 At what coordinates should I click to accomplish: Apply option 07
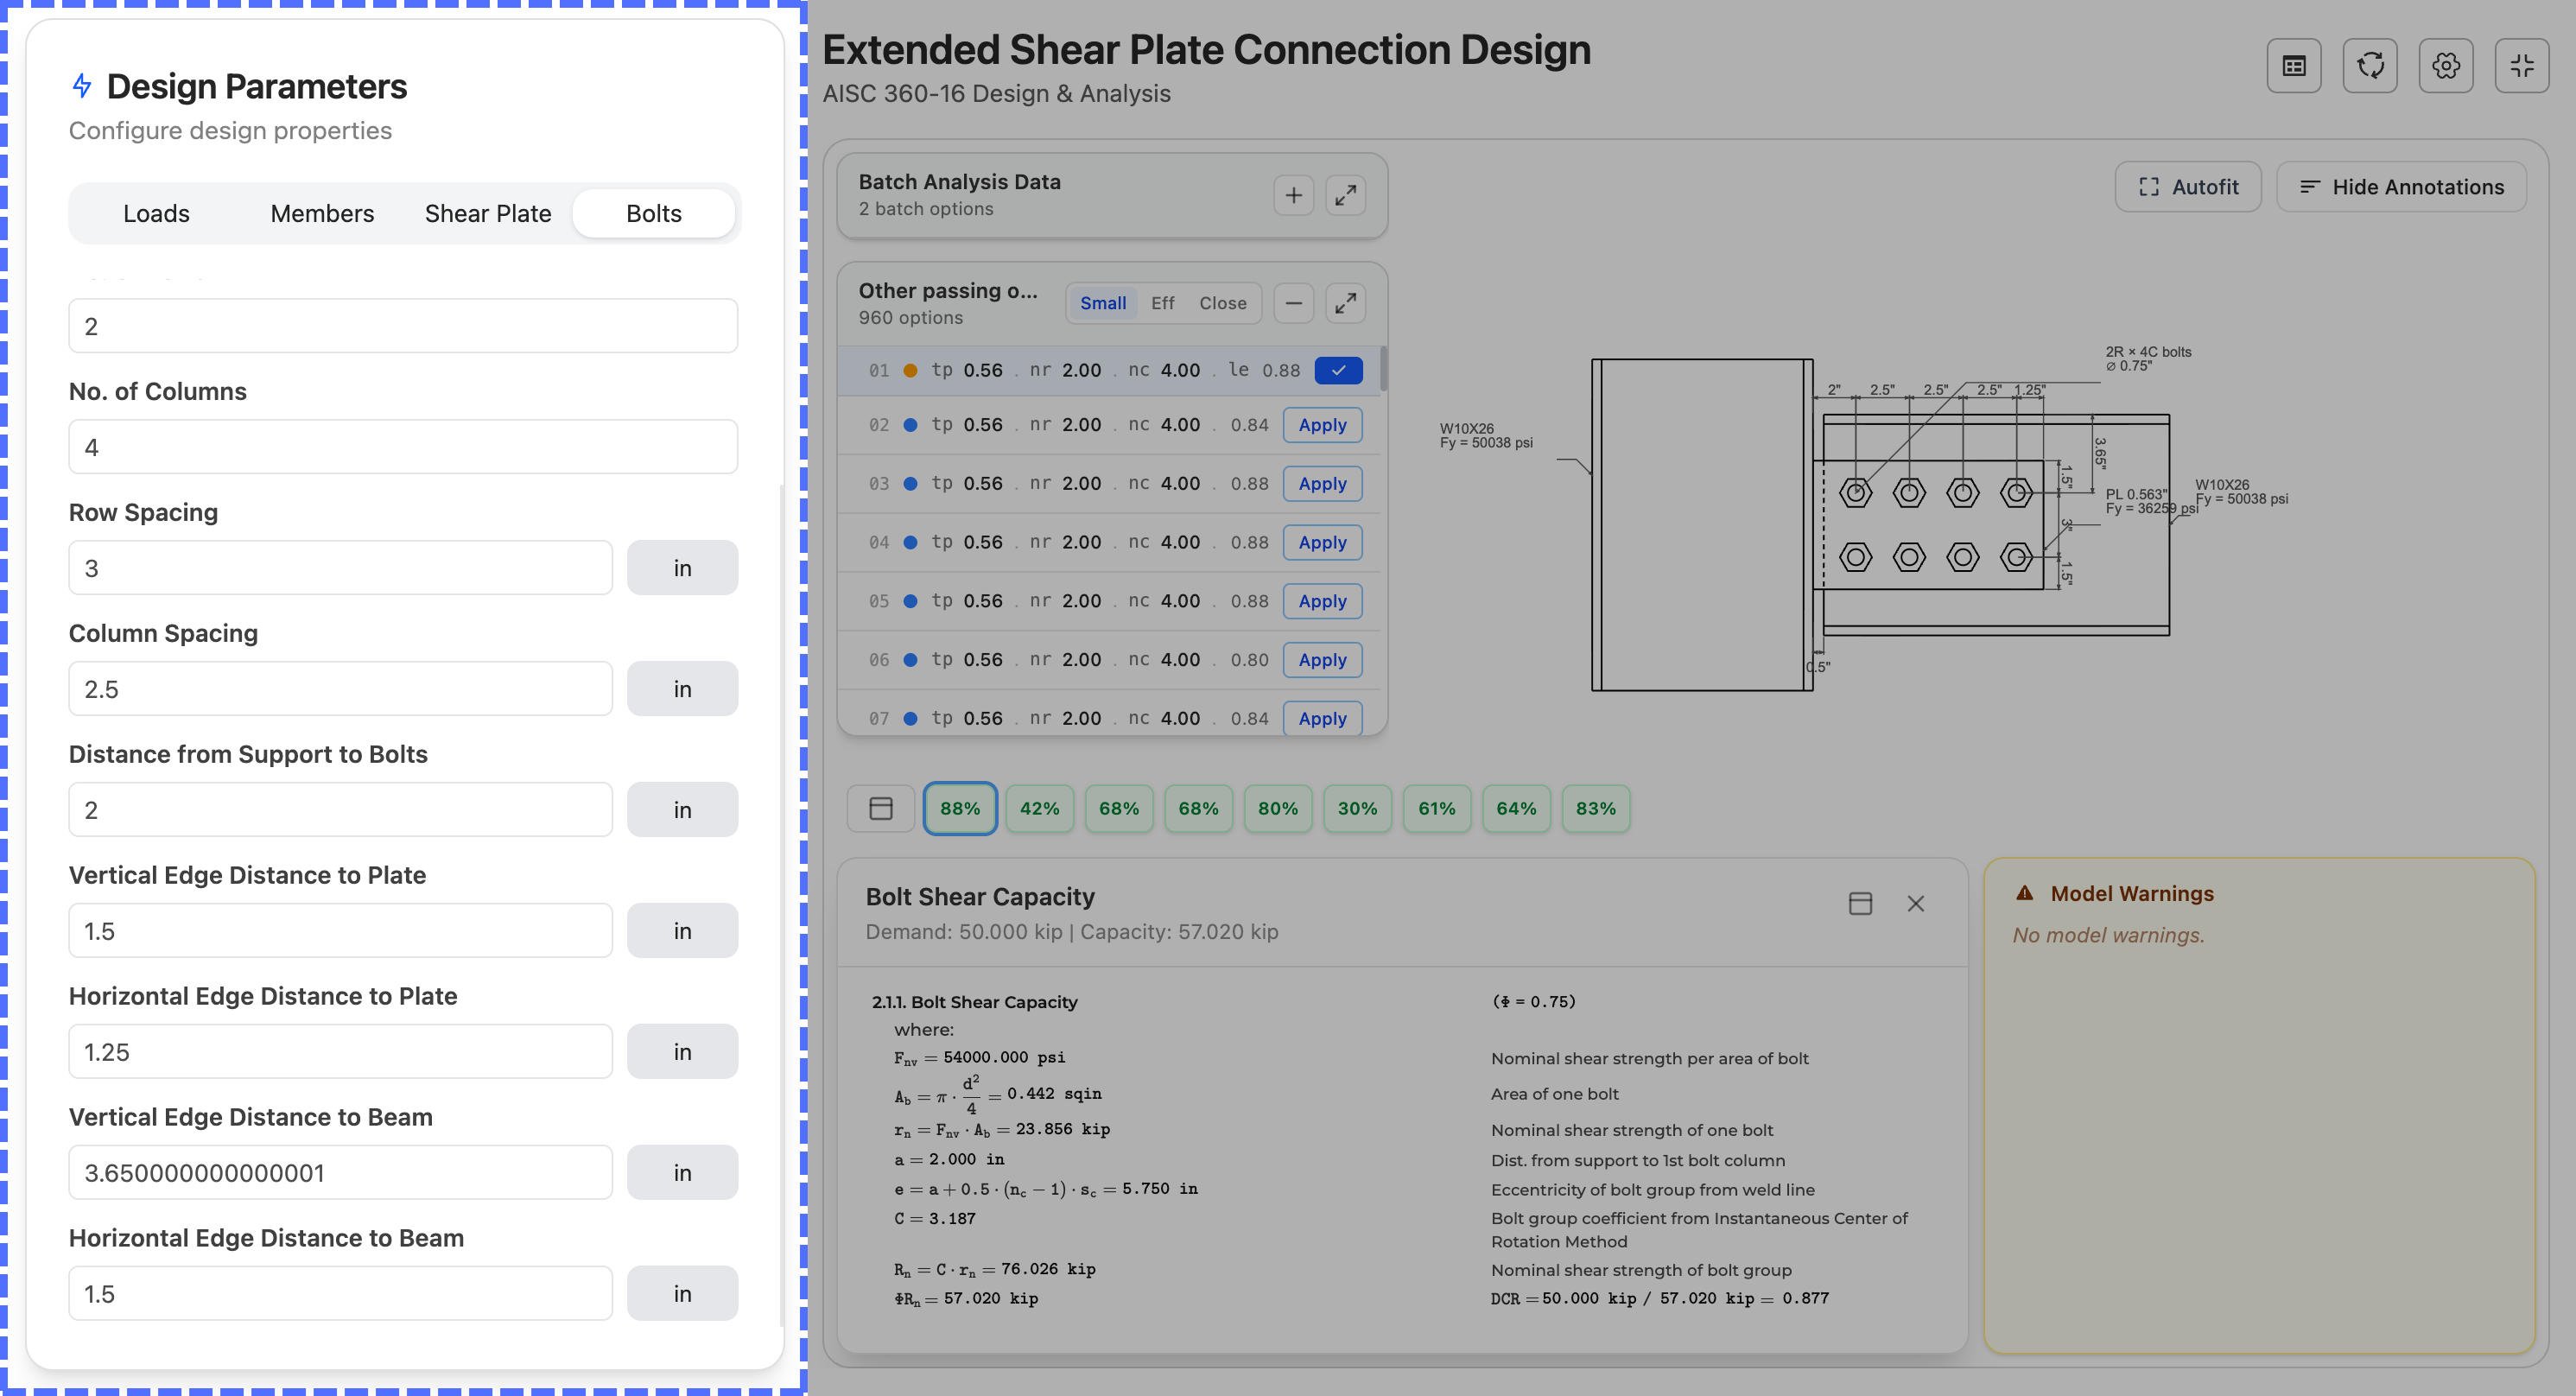[1322, 719]
